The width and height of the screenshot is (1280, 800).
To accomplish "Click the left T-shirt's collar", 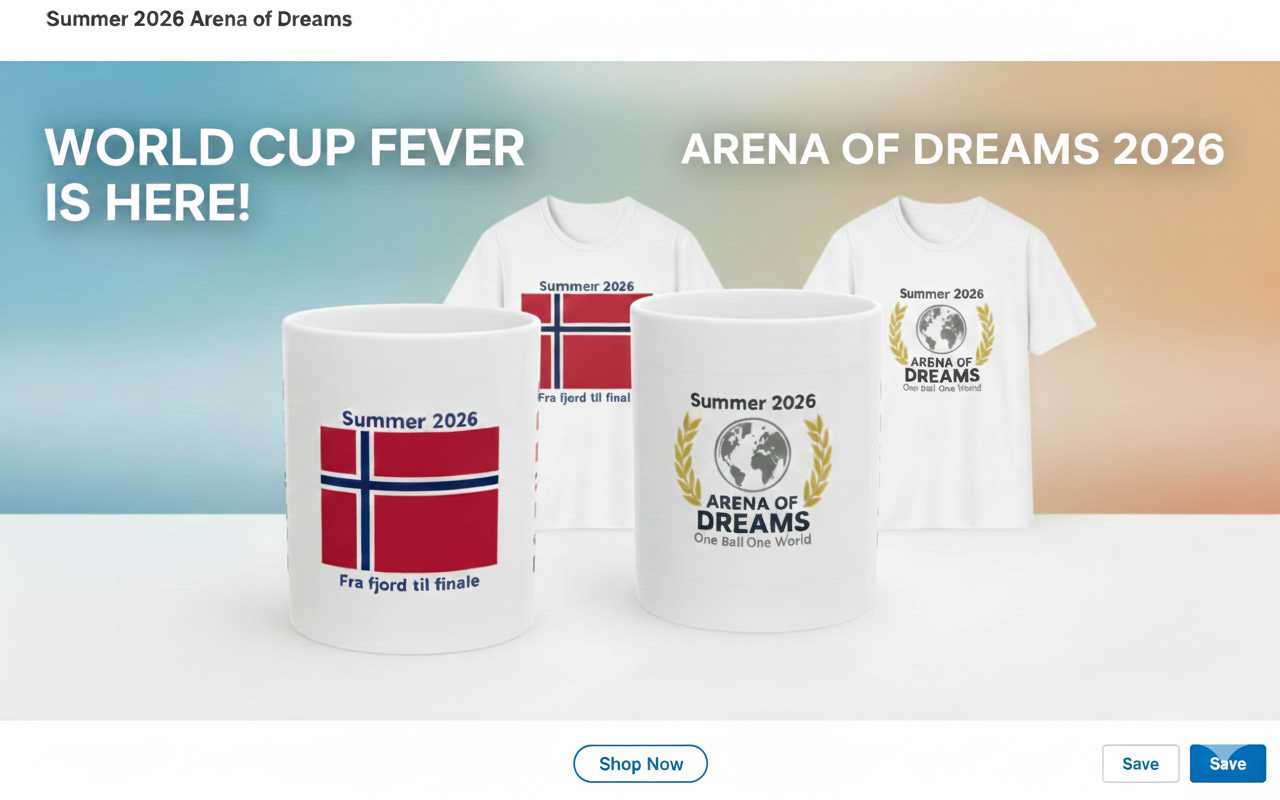I will point(584,210).
